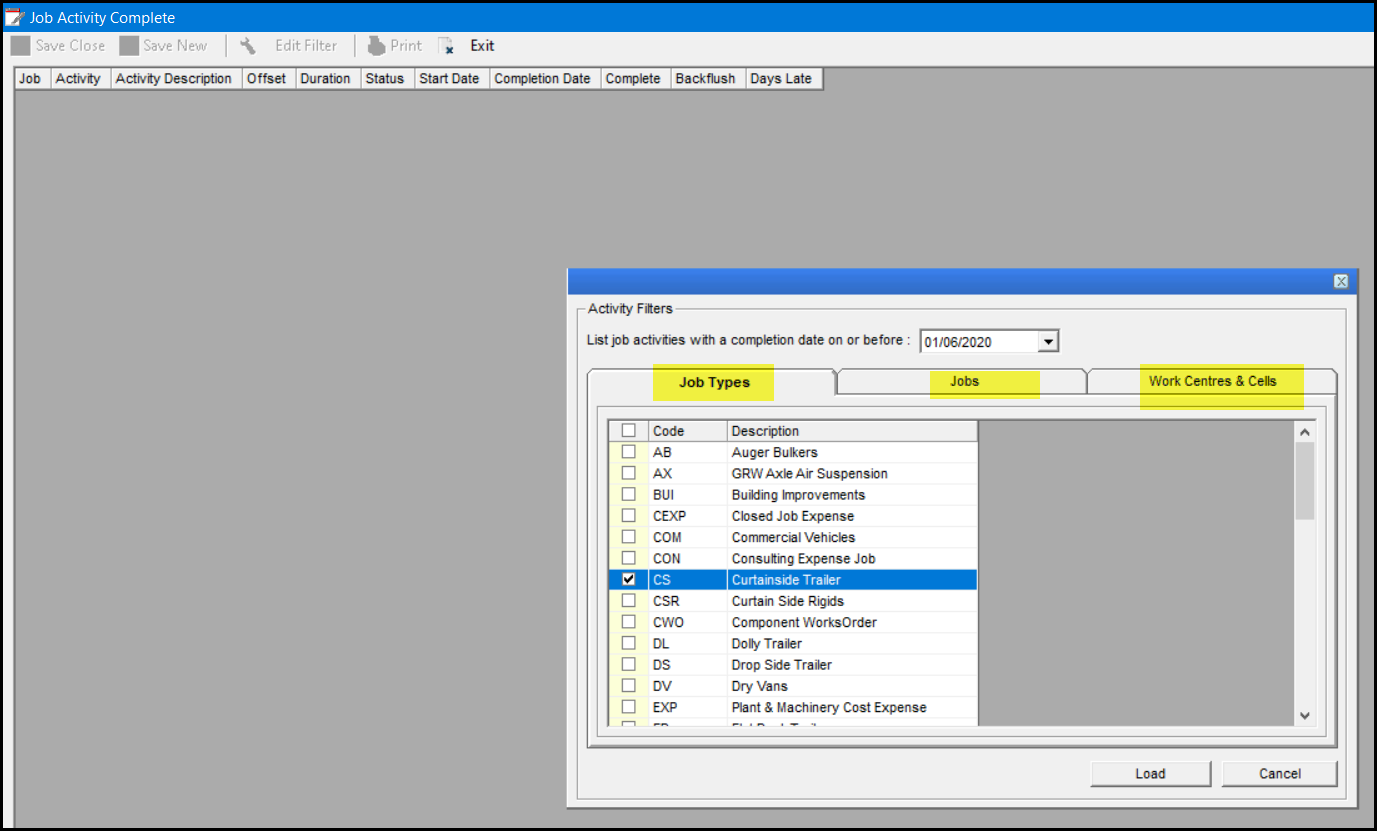Viewport: 1377px width, 831px height.
Task: Enable the COM Commercial Vehicles checkbox
Action: 628,537
